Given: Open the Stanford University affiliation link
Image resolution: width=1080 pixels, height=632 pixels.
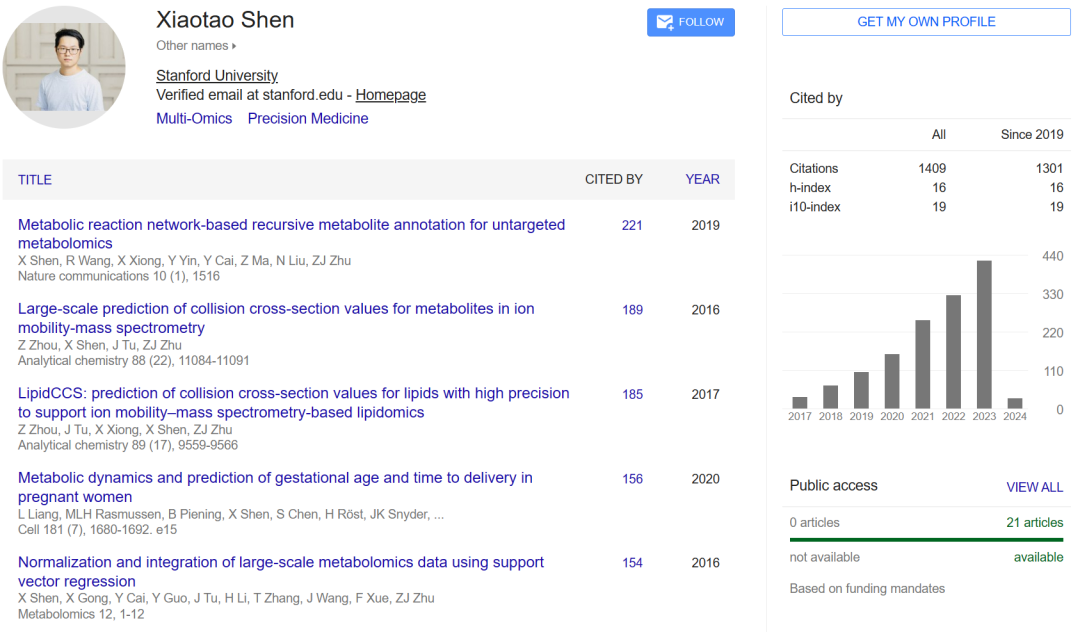Looking at the screenshot, I should (x=217, y=76).
